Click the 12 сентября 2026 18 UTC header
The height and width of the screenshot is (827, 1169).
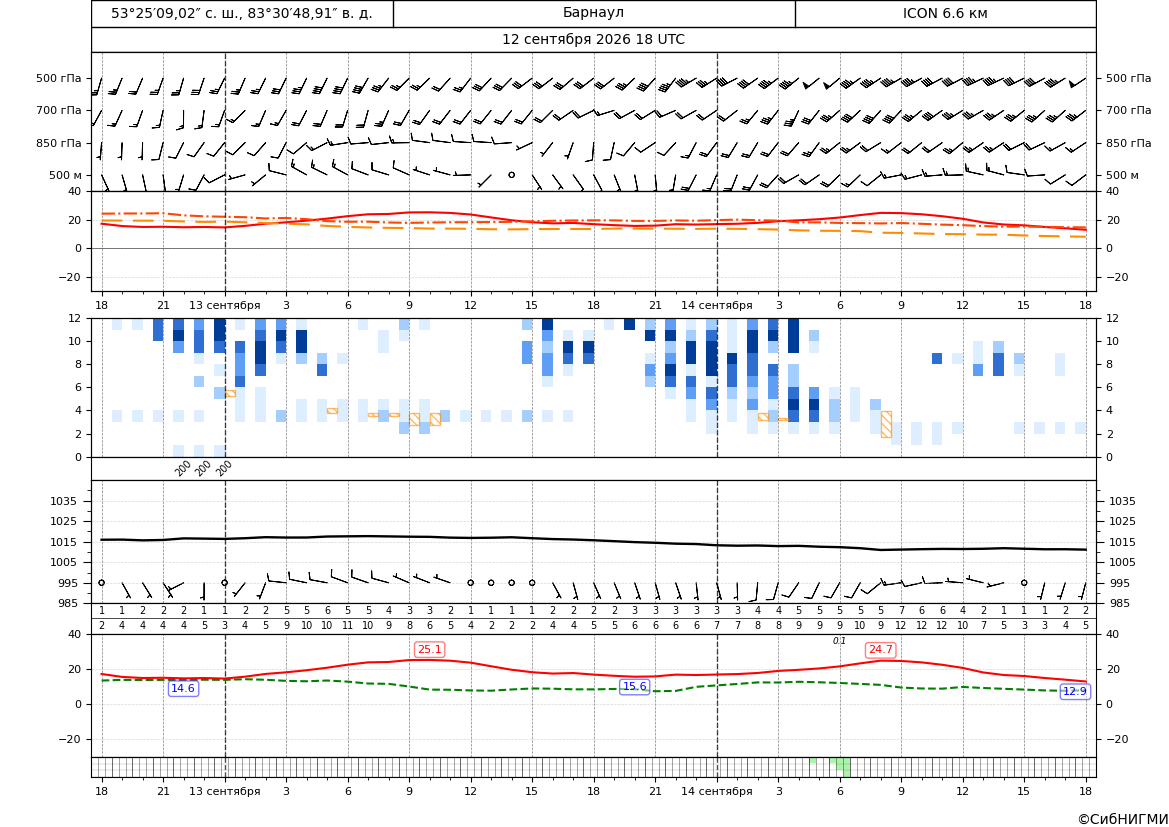tap(593, 40)
